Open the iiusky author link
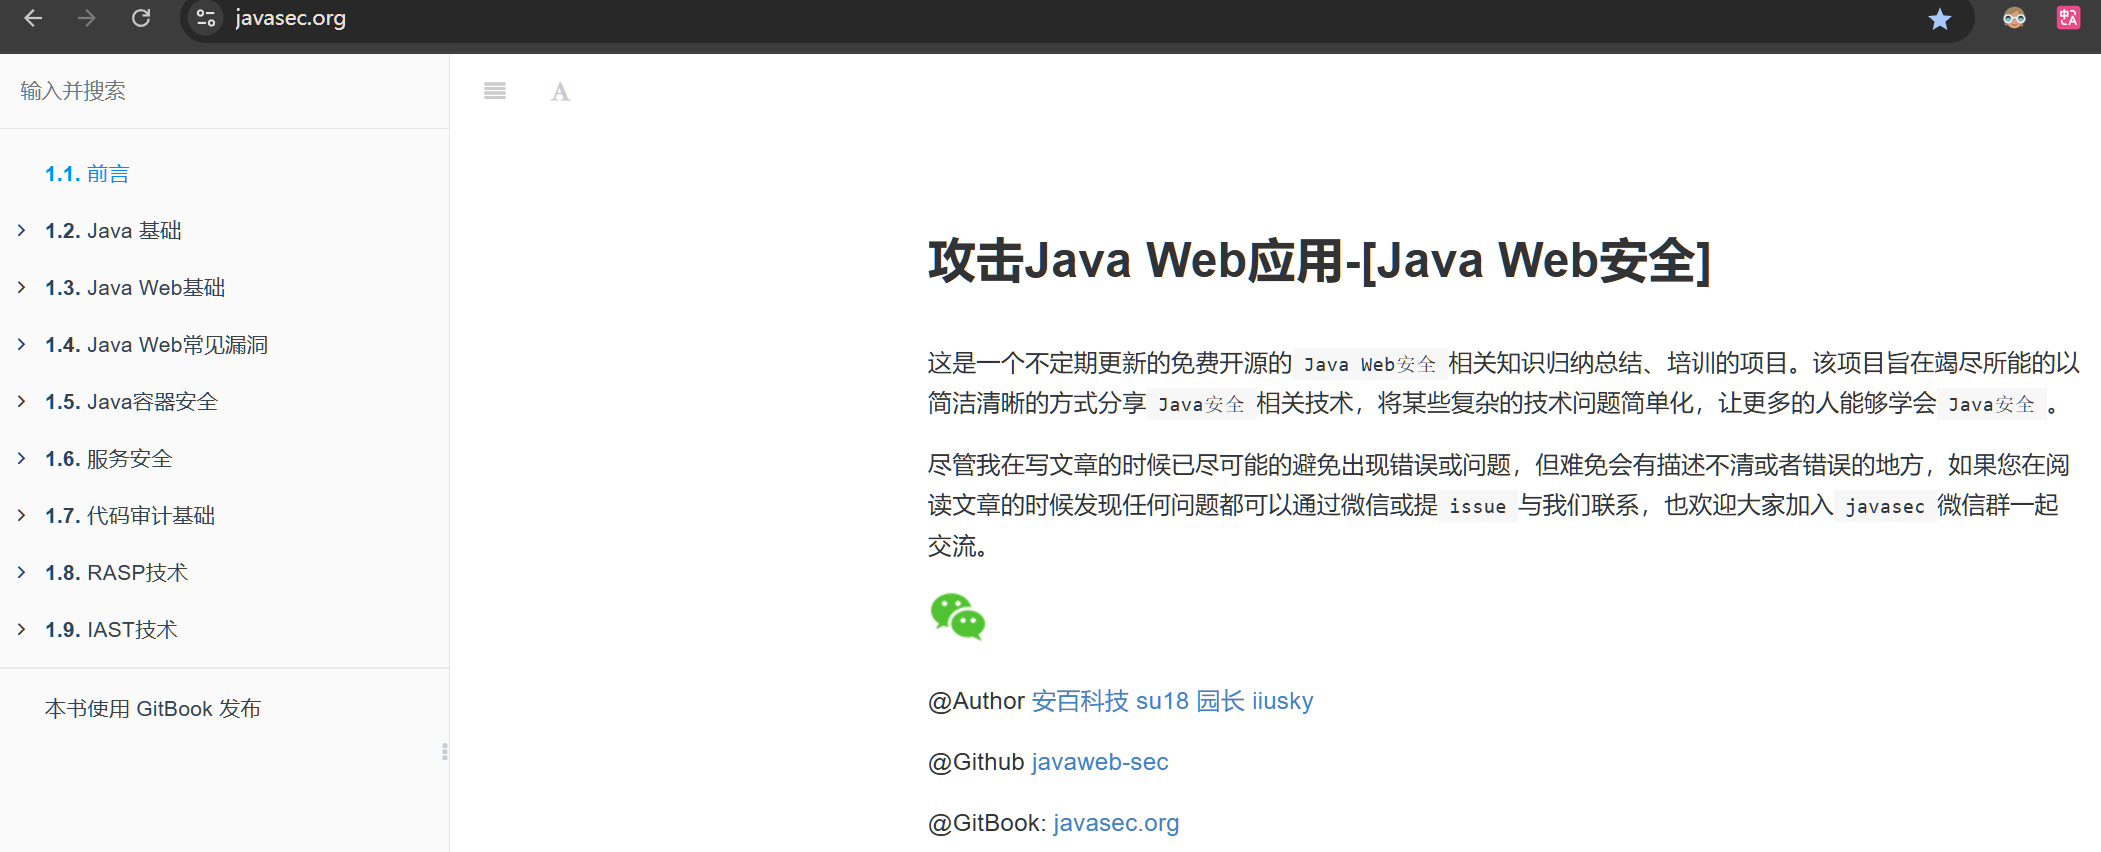The image size is (2101, 852). pyautogui.click(x=1282, y=701)
